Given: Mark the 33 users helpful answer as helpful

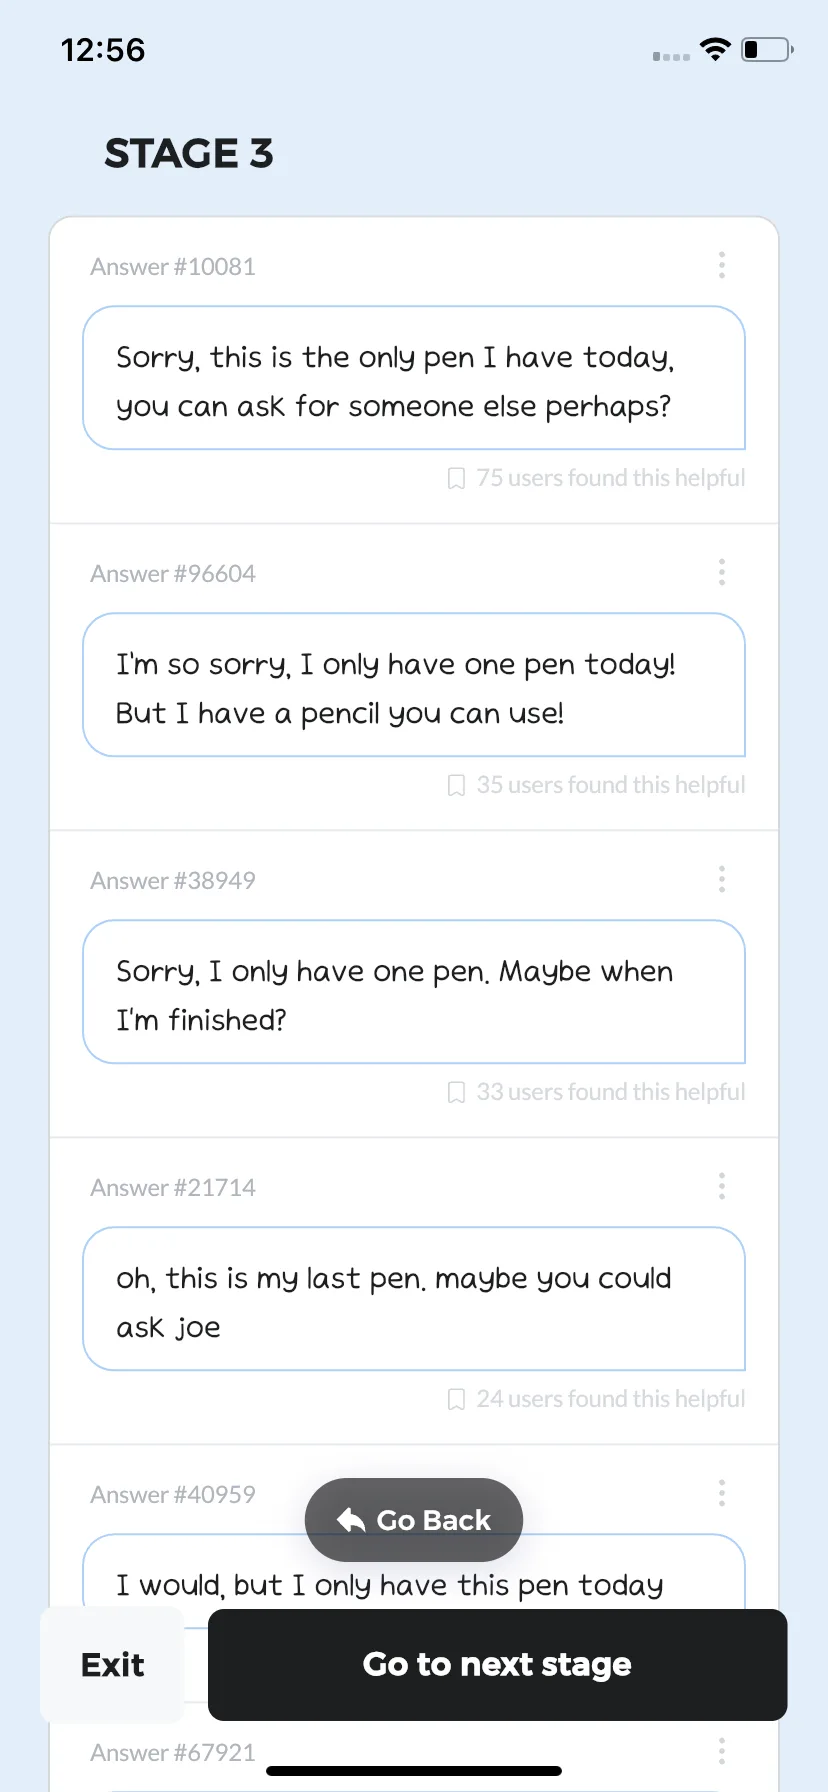Looking at the screenshot, I should click(456, 1092).
